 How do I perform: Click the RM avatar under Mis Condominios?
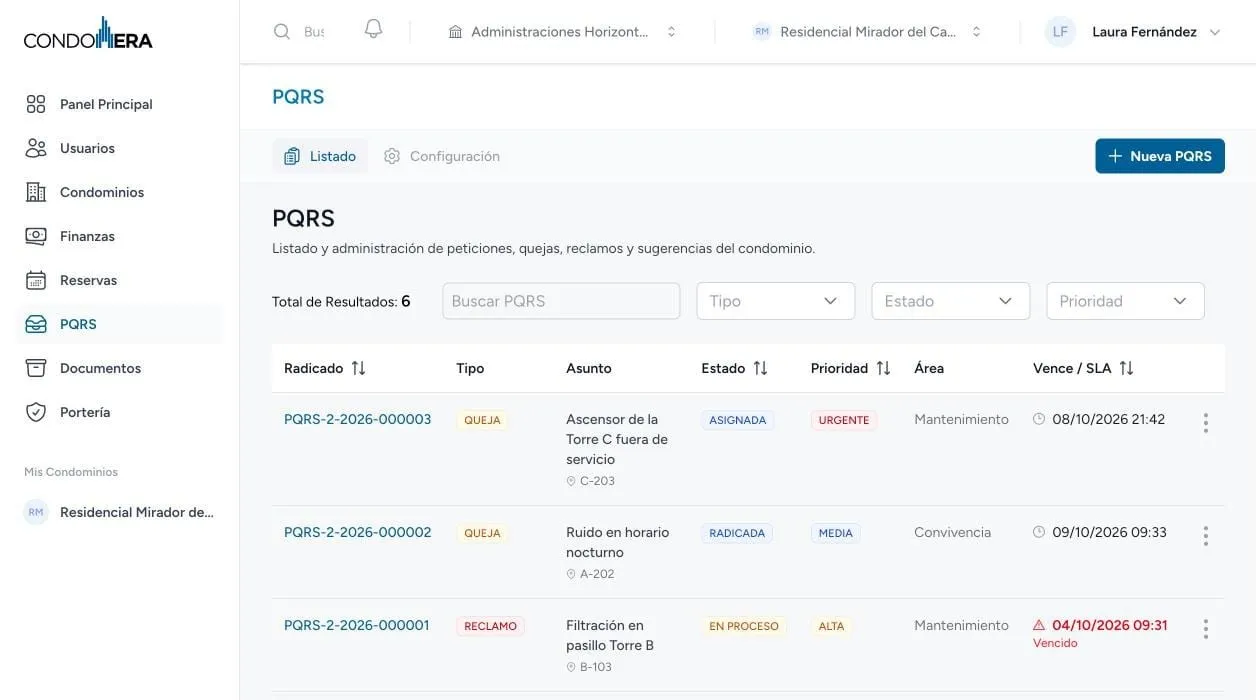36,512
